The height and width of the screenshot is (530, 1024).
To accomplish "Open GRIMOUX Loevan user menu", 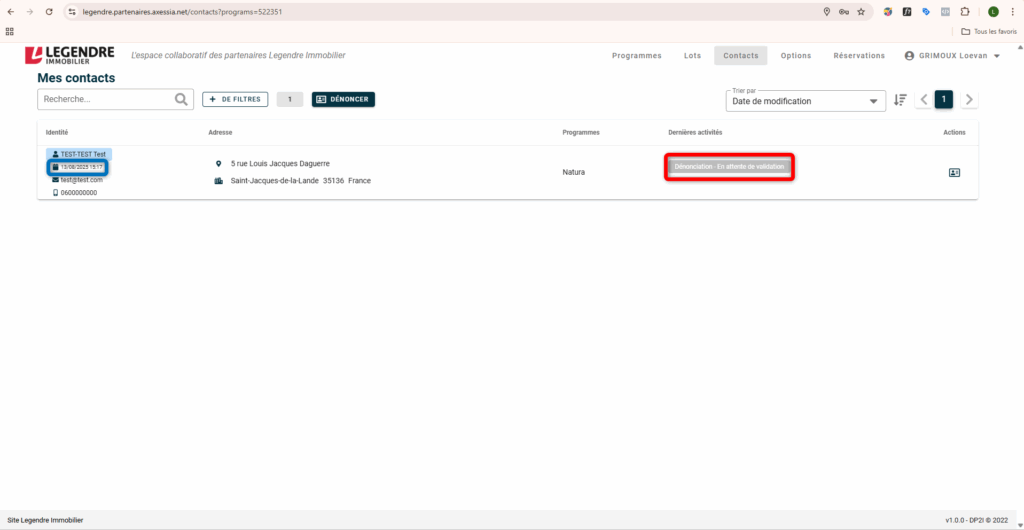I will click(x=952, y=56).
